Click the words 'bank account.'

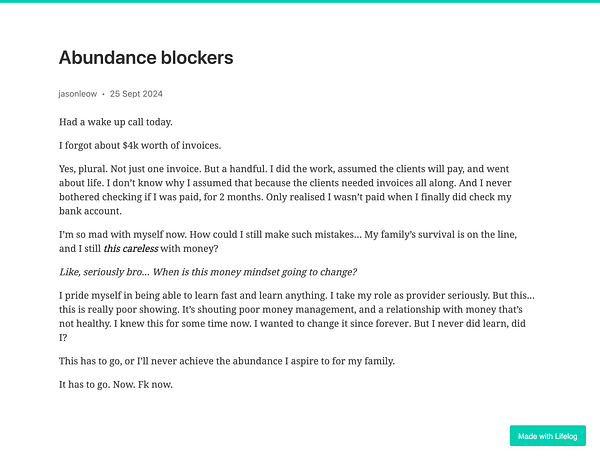click(x=90, y=211)
